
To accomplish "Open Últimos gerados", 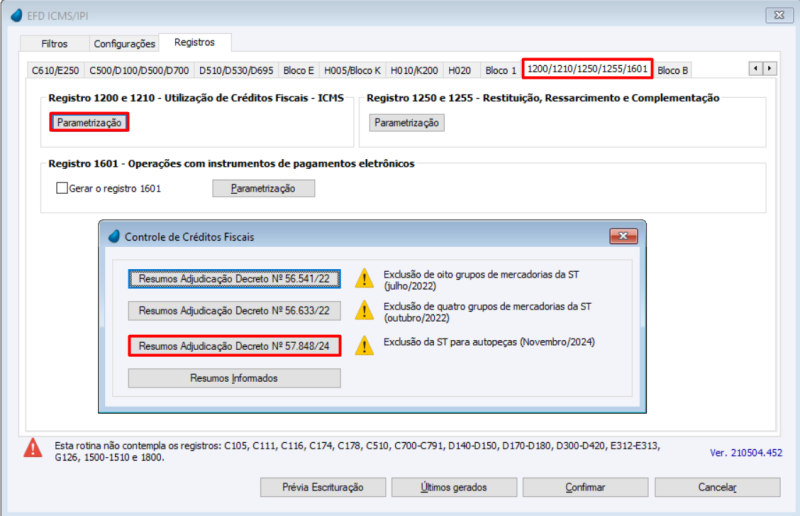I will pyautogui.click(x=454, y=487).
